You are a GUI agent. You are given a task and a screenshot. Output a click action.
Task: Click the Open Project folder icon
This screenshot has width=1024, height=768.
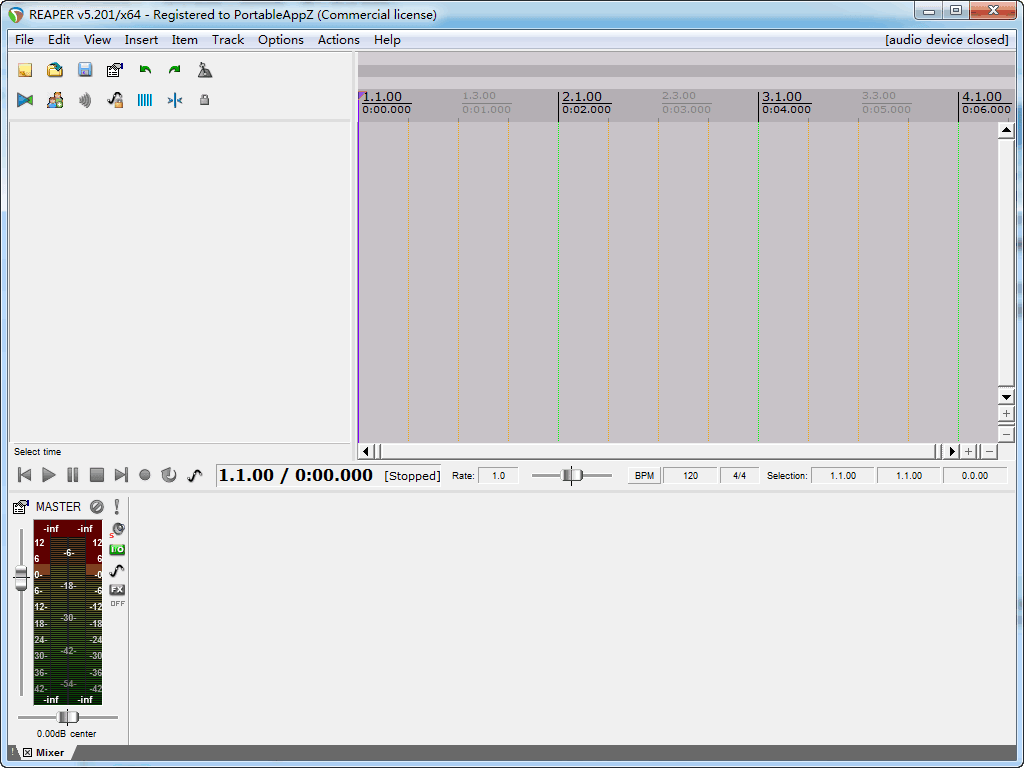click(x=55, y=70)
